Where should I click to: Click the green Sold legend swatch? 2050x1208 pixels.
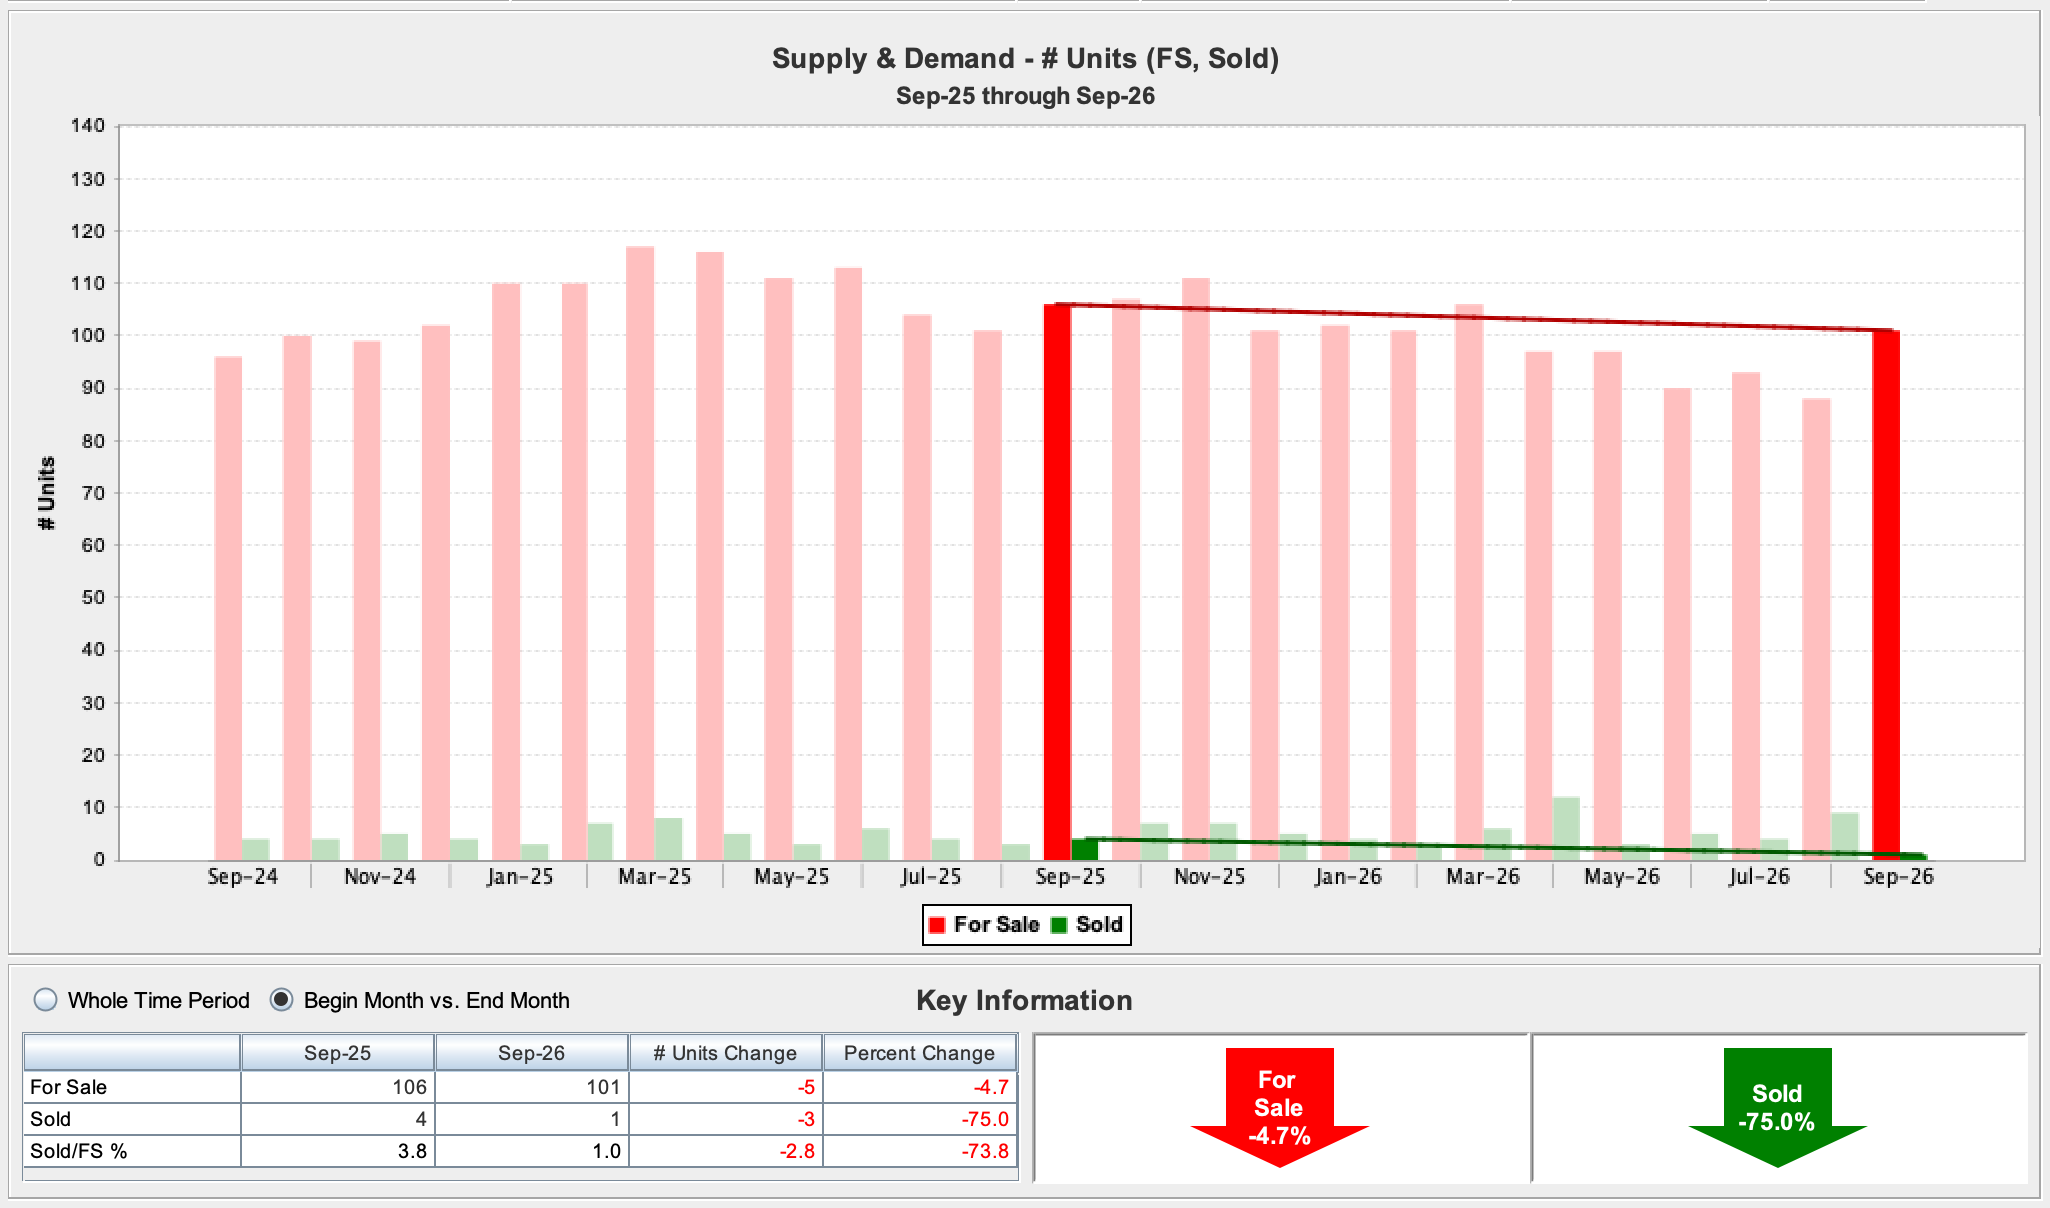[x=1059, y=925]
